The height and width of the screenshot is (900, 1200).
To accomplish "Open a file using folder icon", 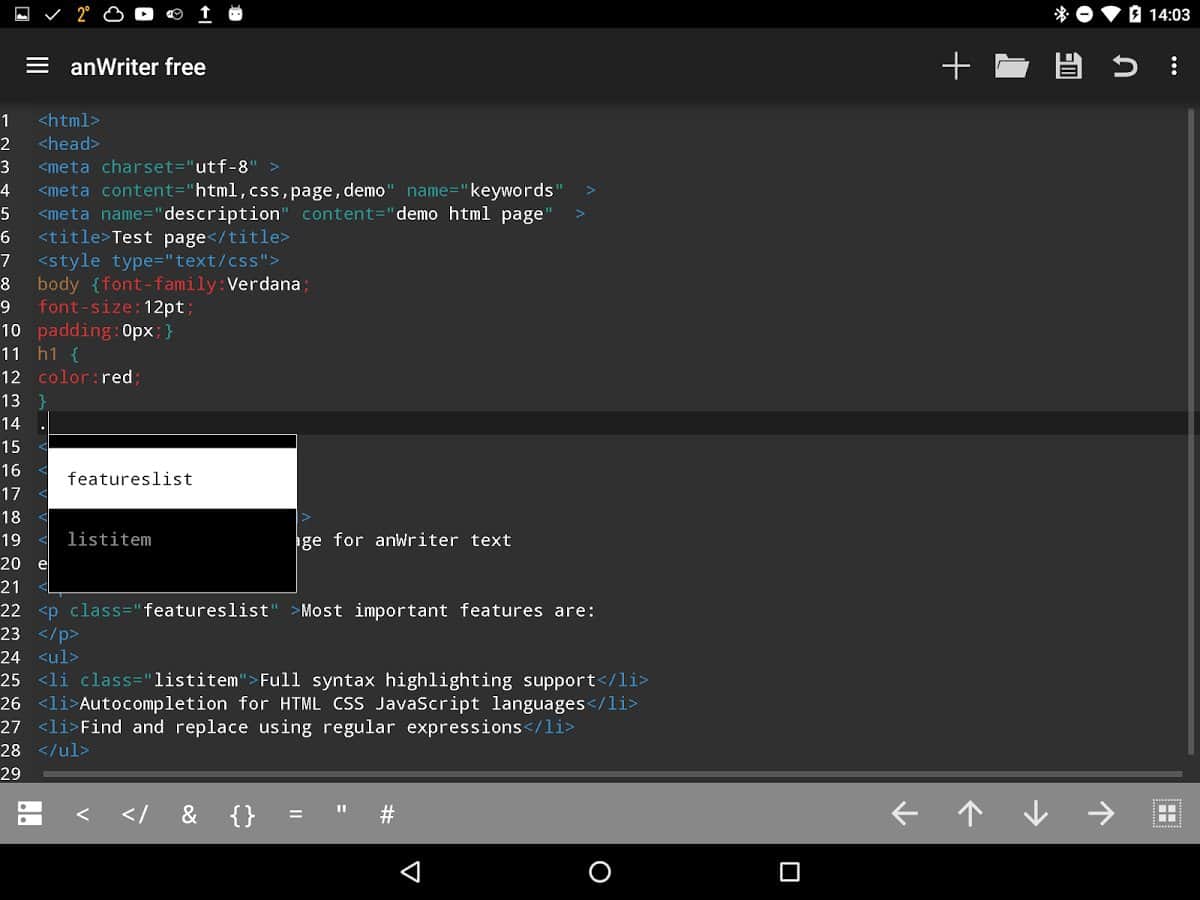I will coord(1011,67).
